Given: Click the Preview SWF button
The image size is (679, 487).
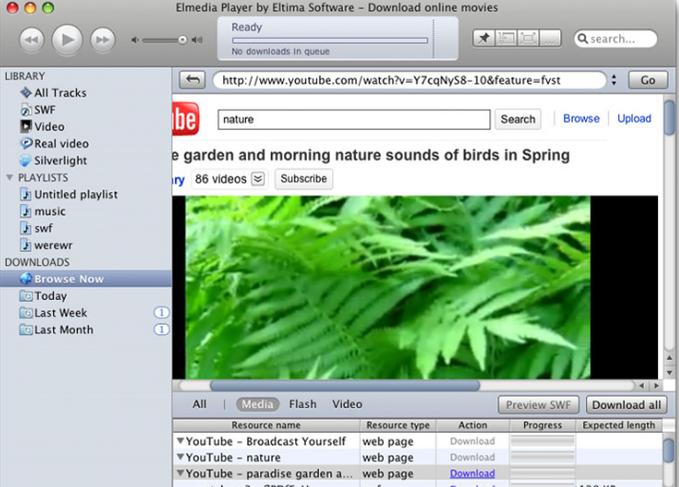Looking at the screenshot, I should coord(538,405).
